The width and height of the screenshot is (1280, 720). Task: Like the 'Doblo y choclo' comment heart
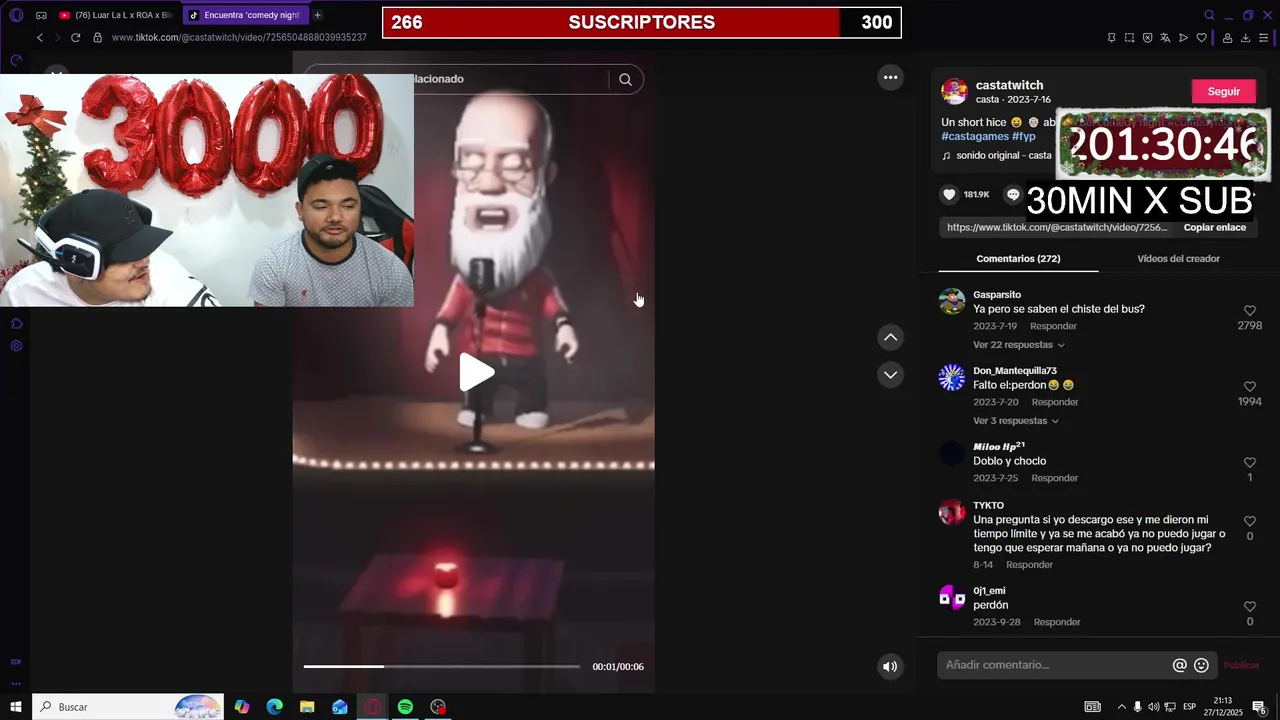1250,463
